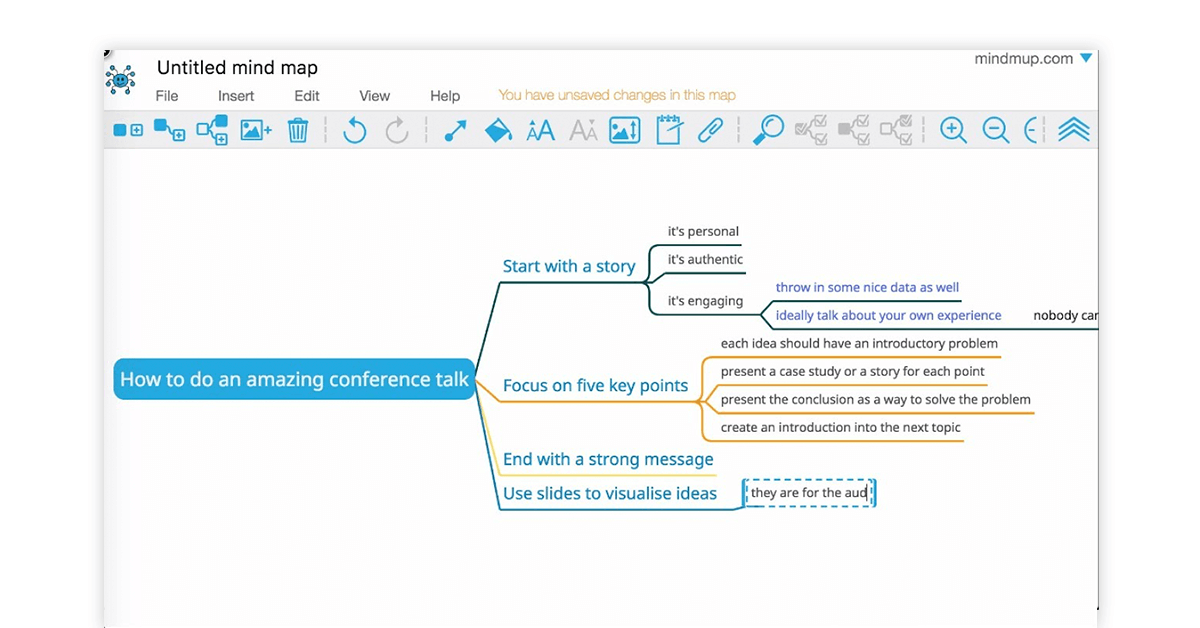Select the introductory problem idea node
The height and width of the screenshot is (628, 1200).
click(x=859, y=343)
